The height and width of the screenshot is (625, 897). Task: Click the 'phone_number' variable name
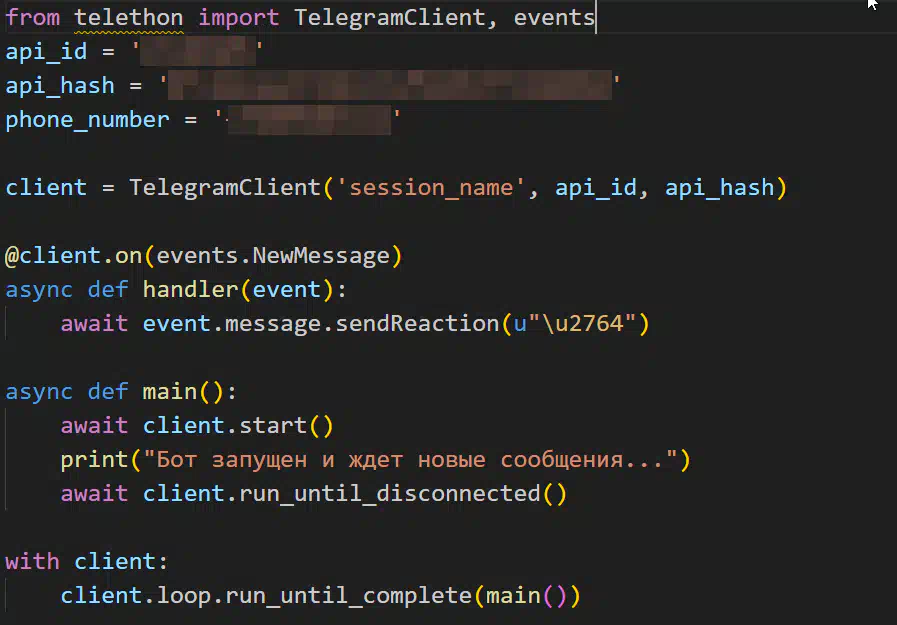coord(88,120)
